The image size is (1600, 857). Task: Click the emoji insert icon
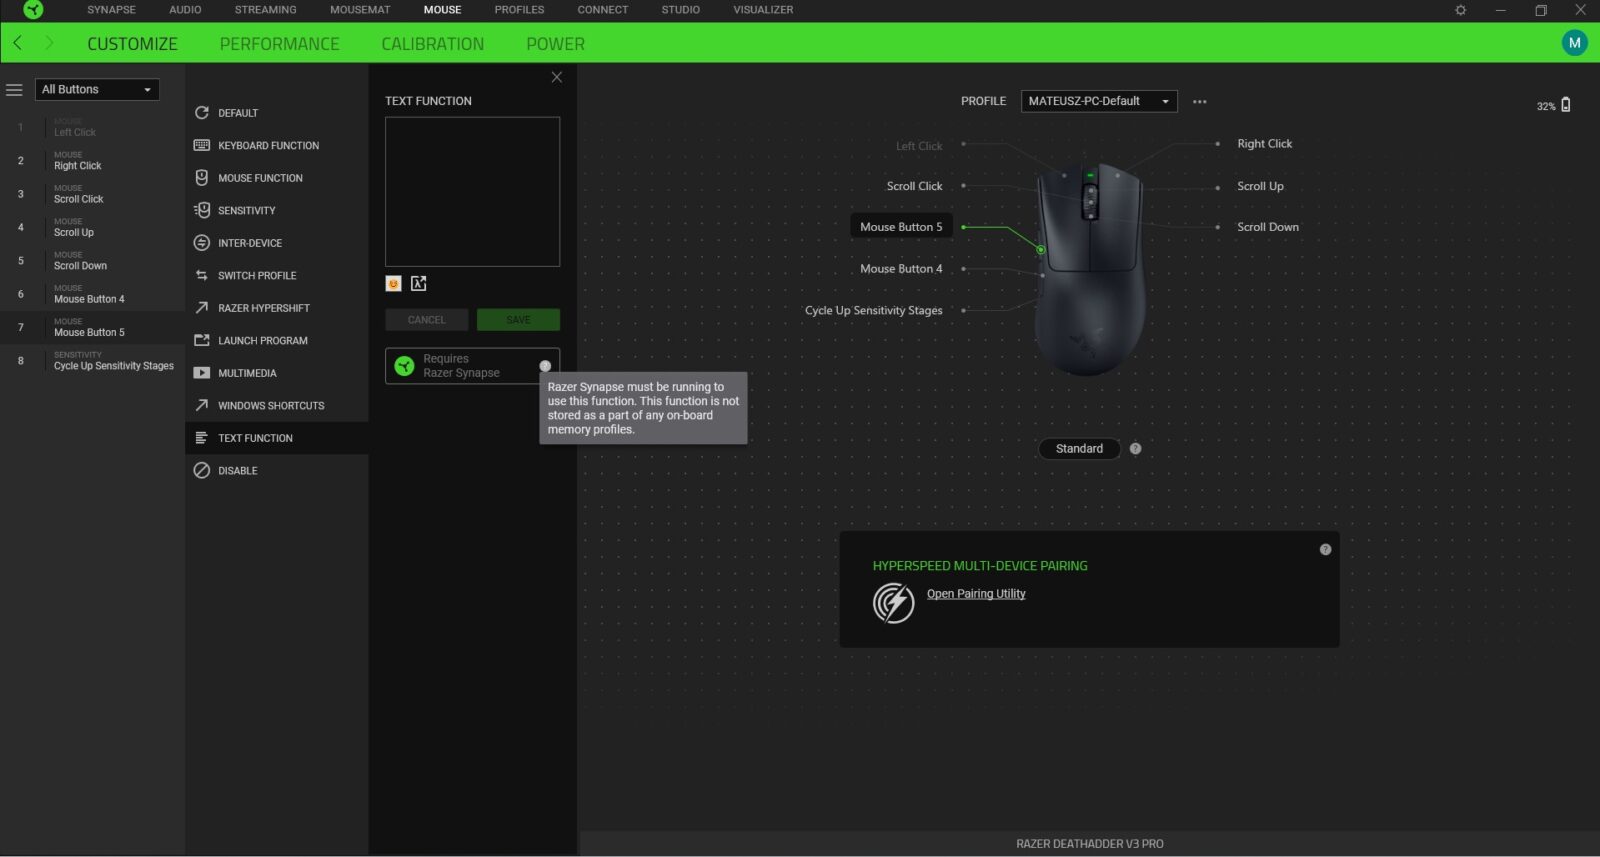393,284
